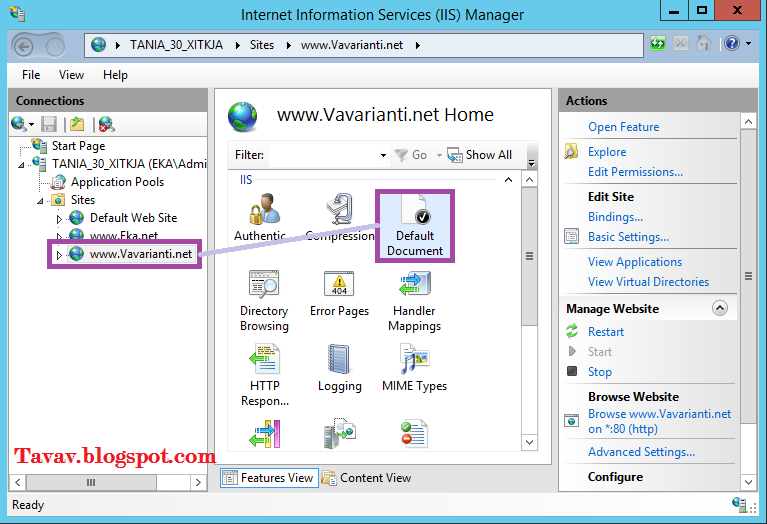Select Application Pools tree item
The image size is (767, 524).
pyautogui.click(x=117, y=182)
